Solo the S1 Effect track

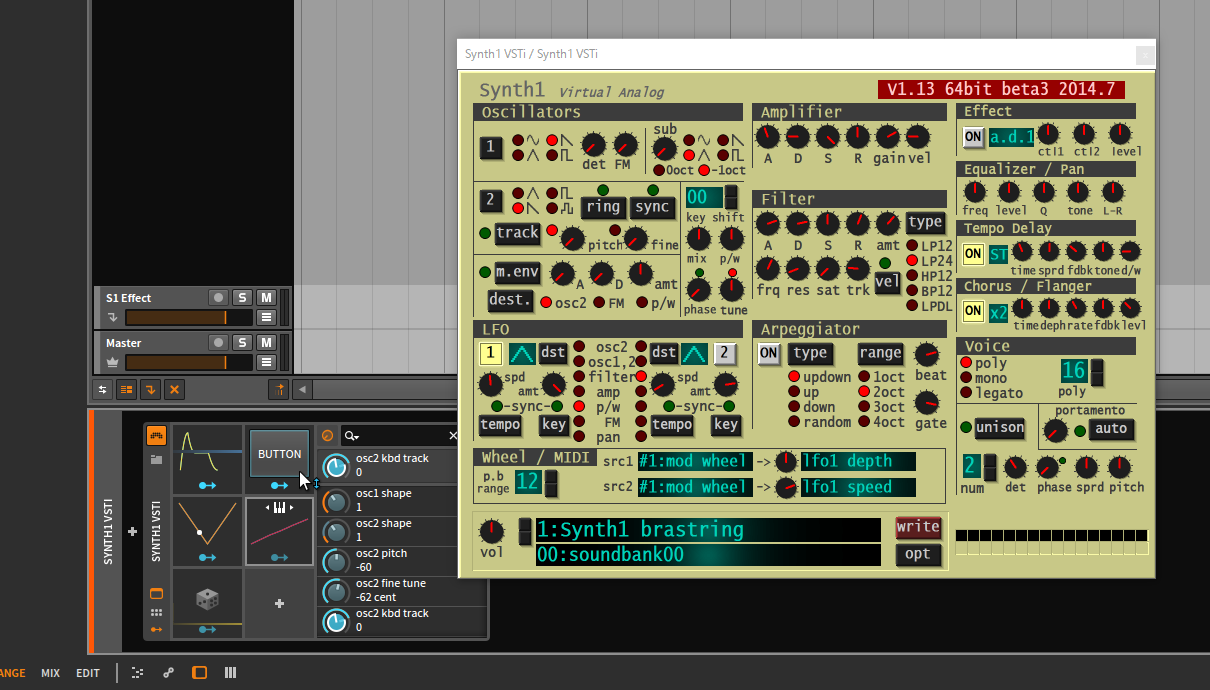tap(242, 298)
